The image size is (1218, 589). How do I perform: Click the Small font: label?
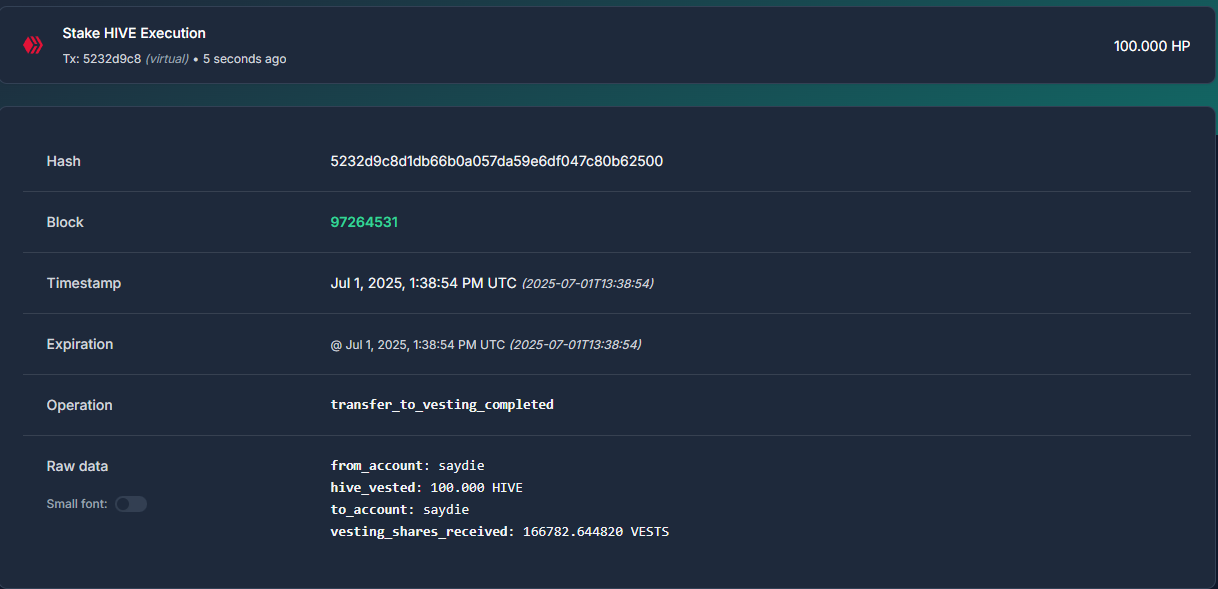tap(77, 504)
